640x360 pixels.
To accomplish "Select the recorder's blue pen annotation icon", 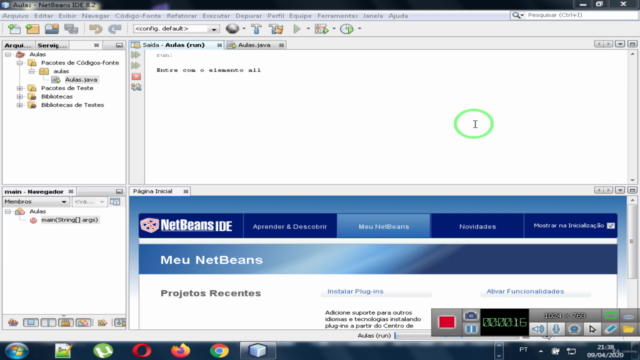I will click(611, 329).
